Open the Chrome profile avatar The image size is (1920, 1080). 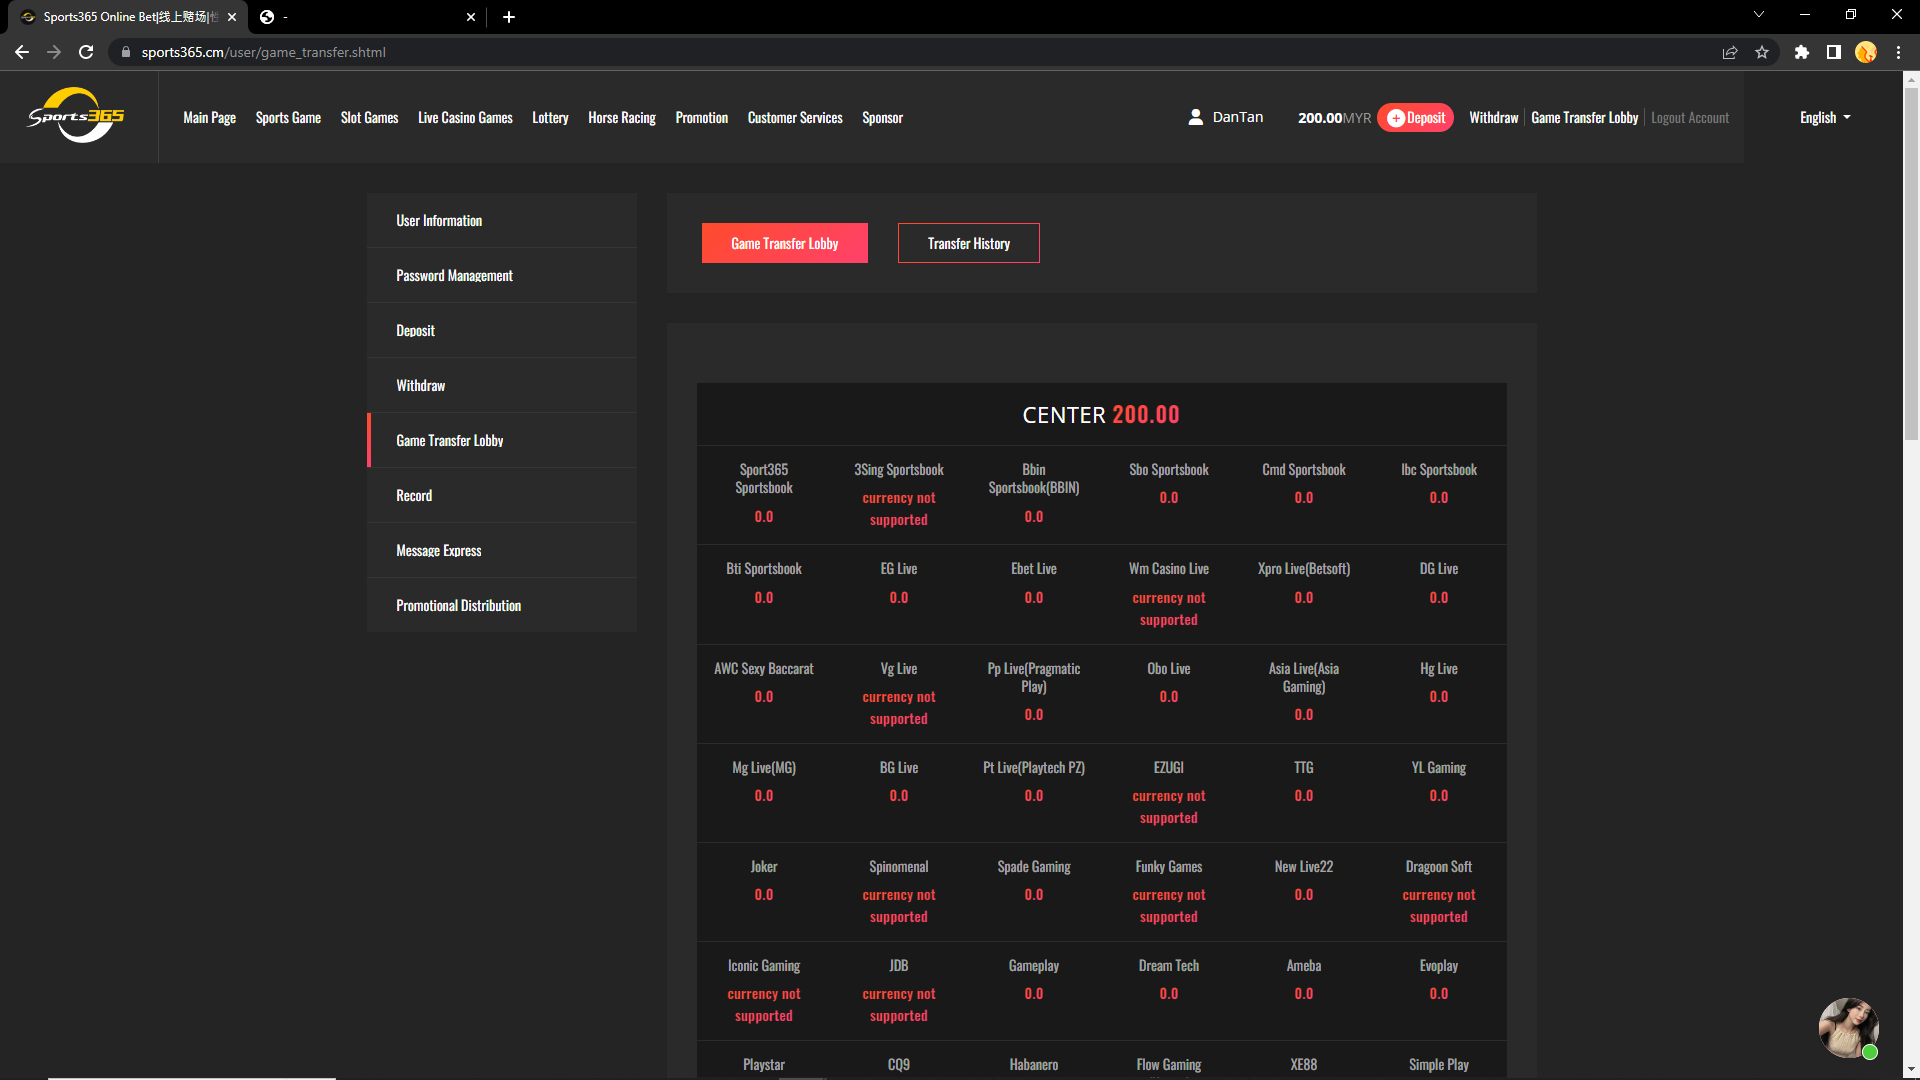[1866, 52]
